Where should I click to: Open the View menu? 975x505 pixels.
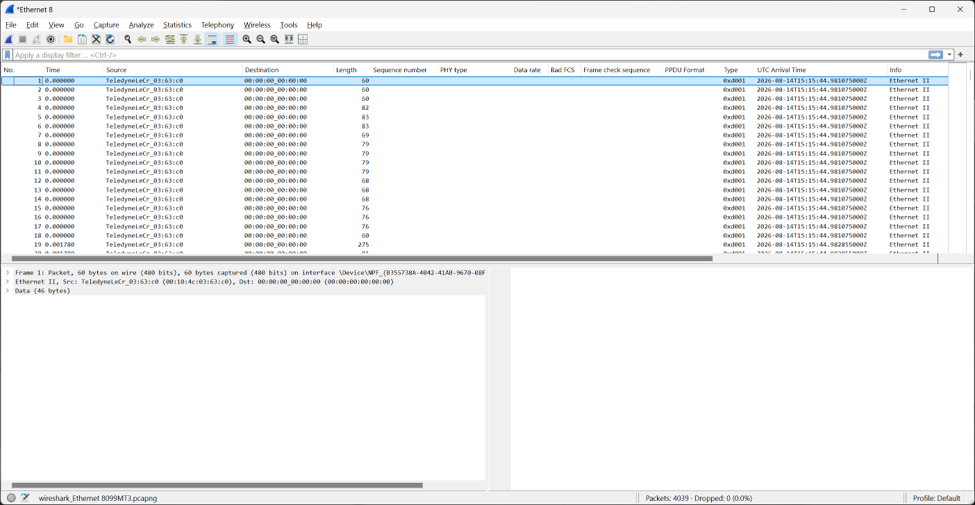click(x=57, y=25)
